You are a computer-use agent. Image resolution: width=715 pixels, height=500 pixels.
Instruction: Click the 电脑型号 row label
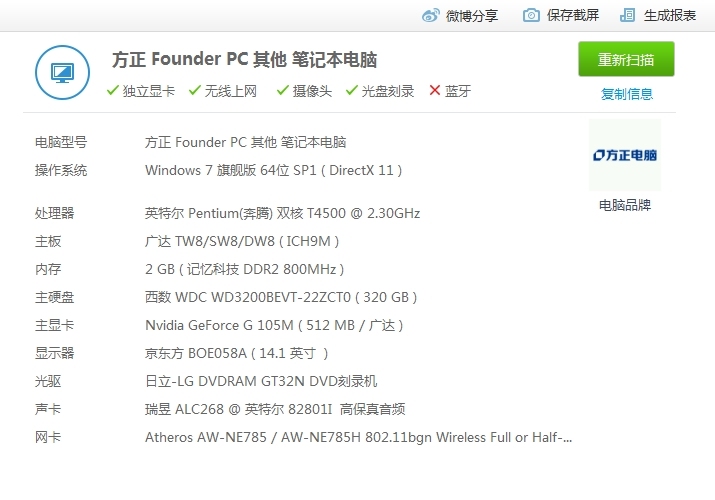coord(61,142)
